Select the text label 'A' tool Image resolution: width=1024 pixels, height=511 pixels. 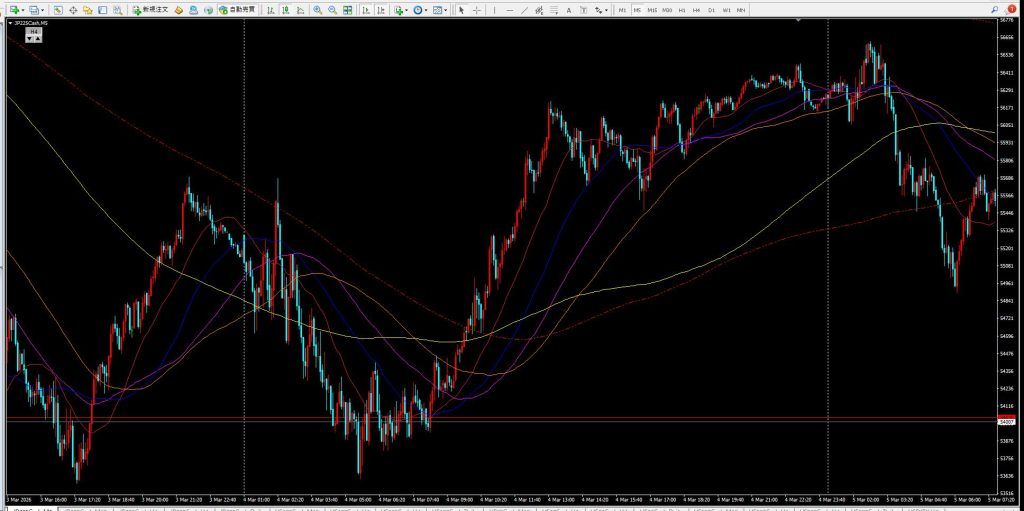pos(569,9)
